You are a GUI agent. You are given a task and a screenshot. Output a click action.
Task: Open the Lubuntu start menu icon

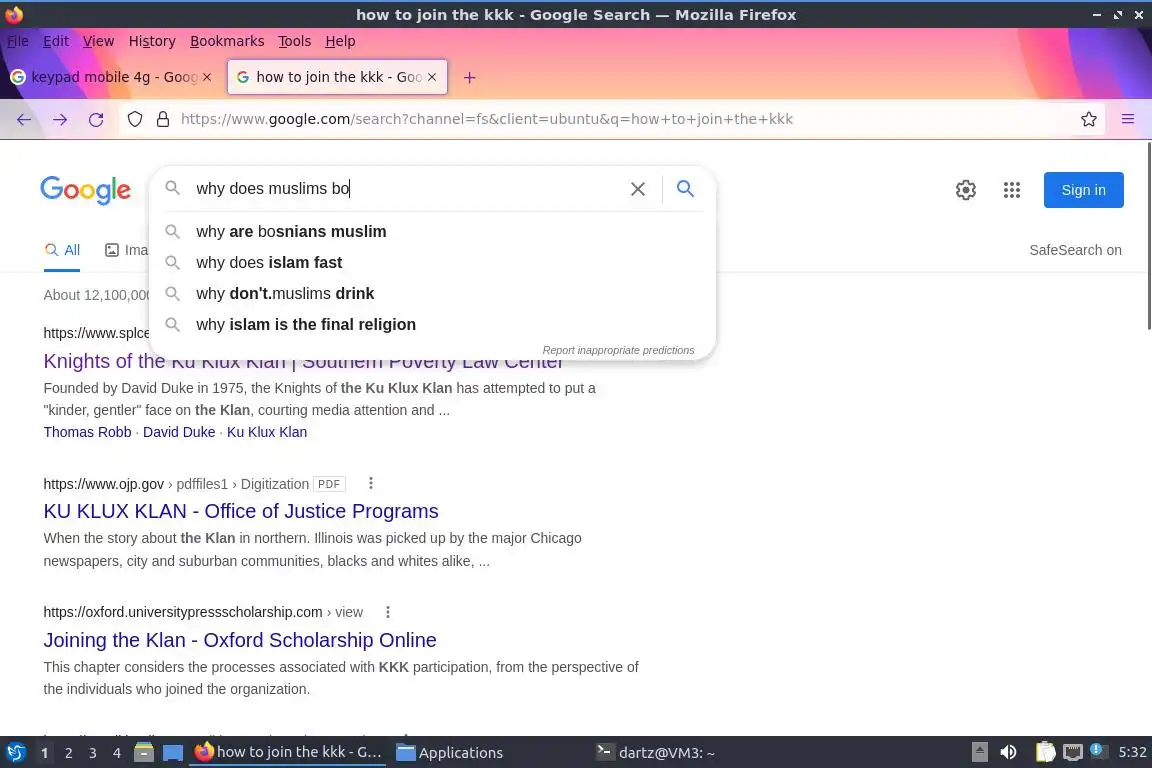(x=15, y=752)
